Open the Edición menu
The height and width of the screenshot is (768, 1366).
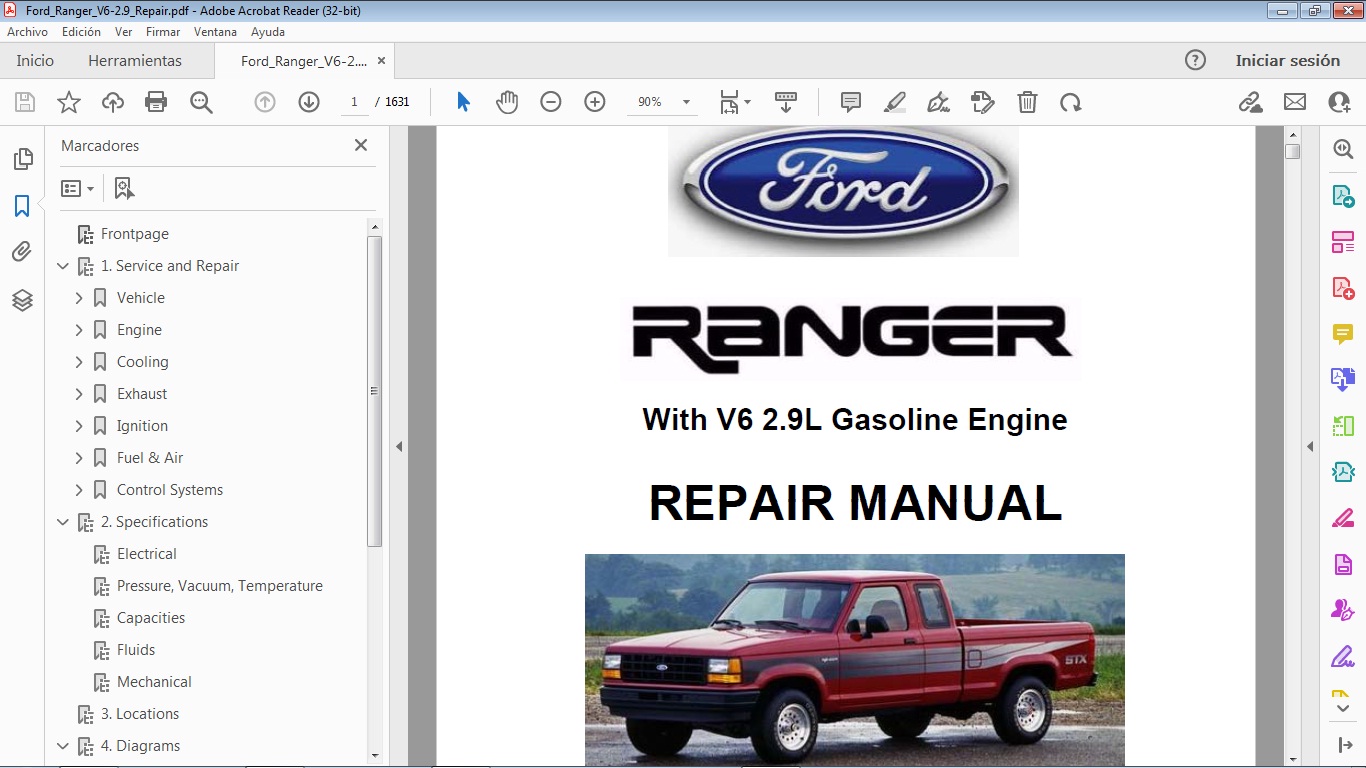point(81,32)
